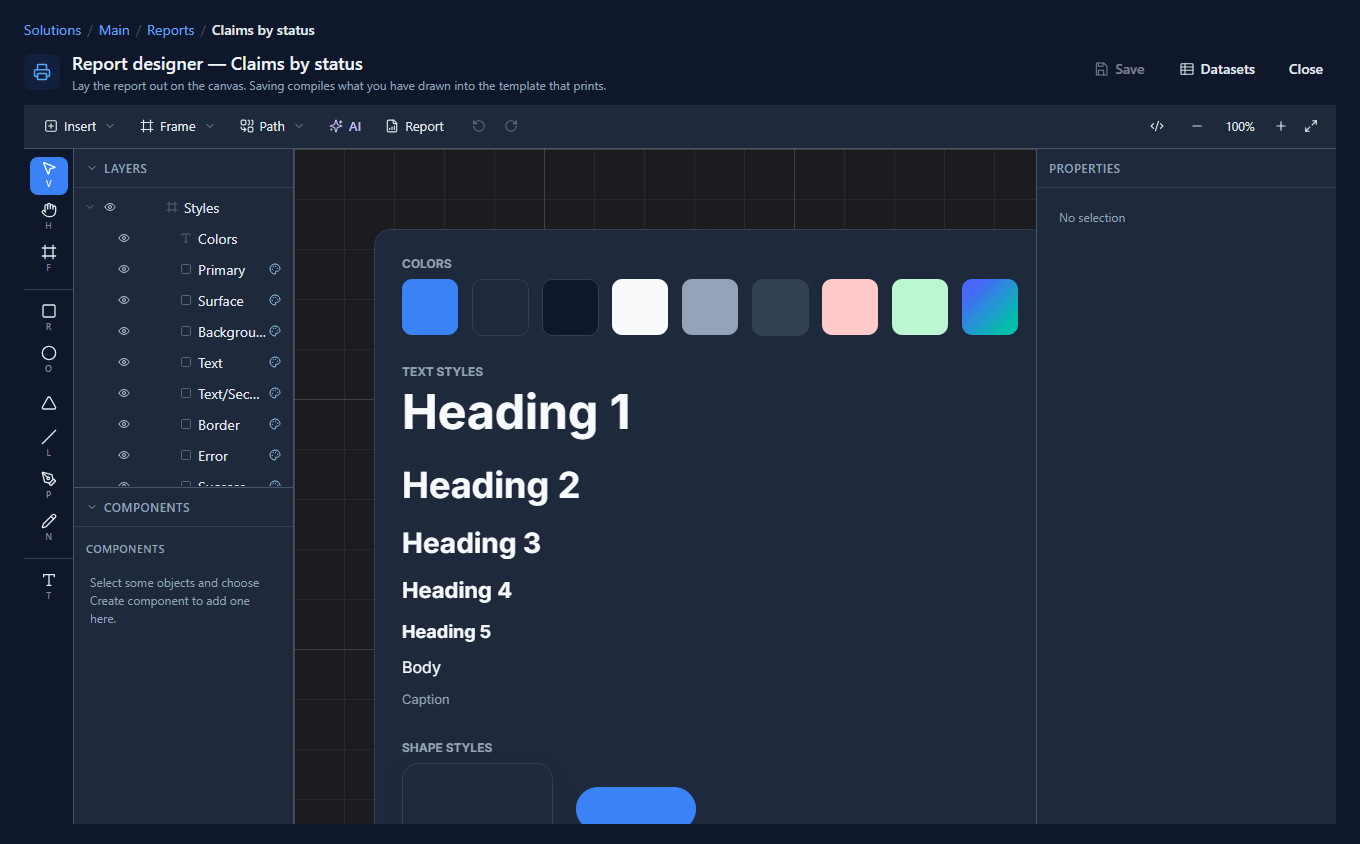Go to Reports breadcrumb

point(170,31)
